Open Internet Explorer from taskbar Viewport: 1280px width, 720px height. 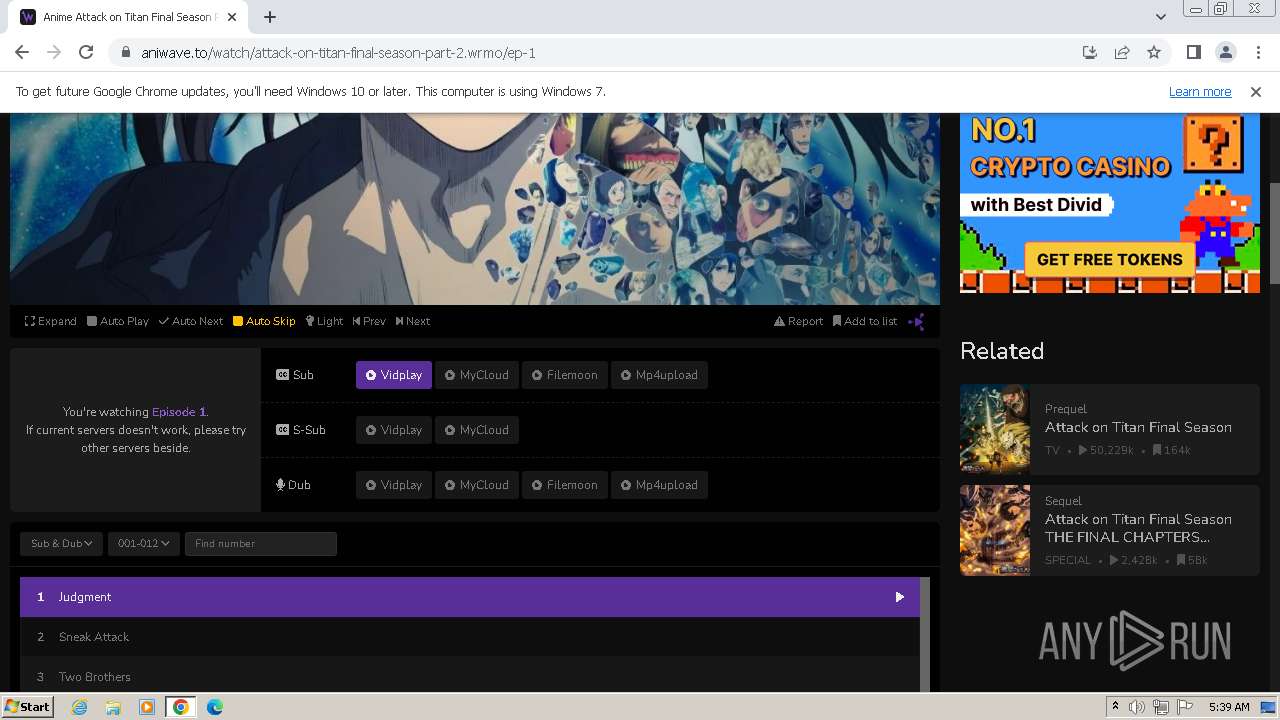[x=80, y=707]
